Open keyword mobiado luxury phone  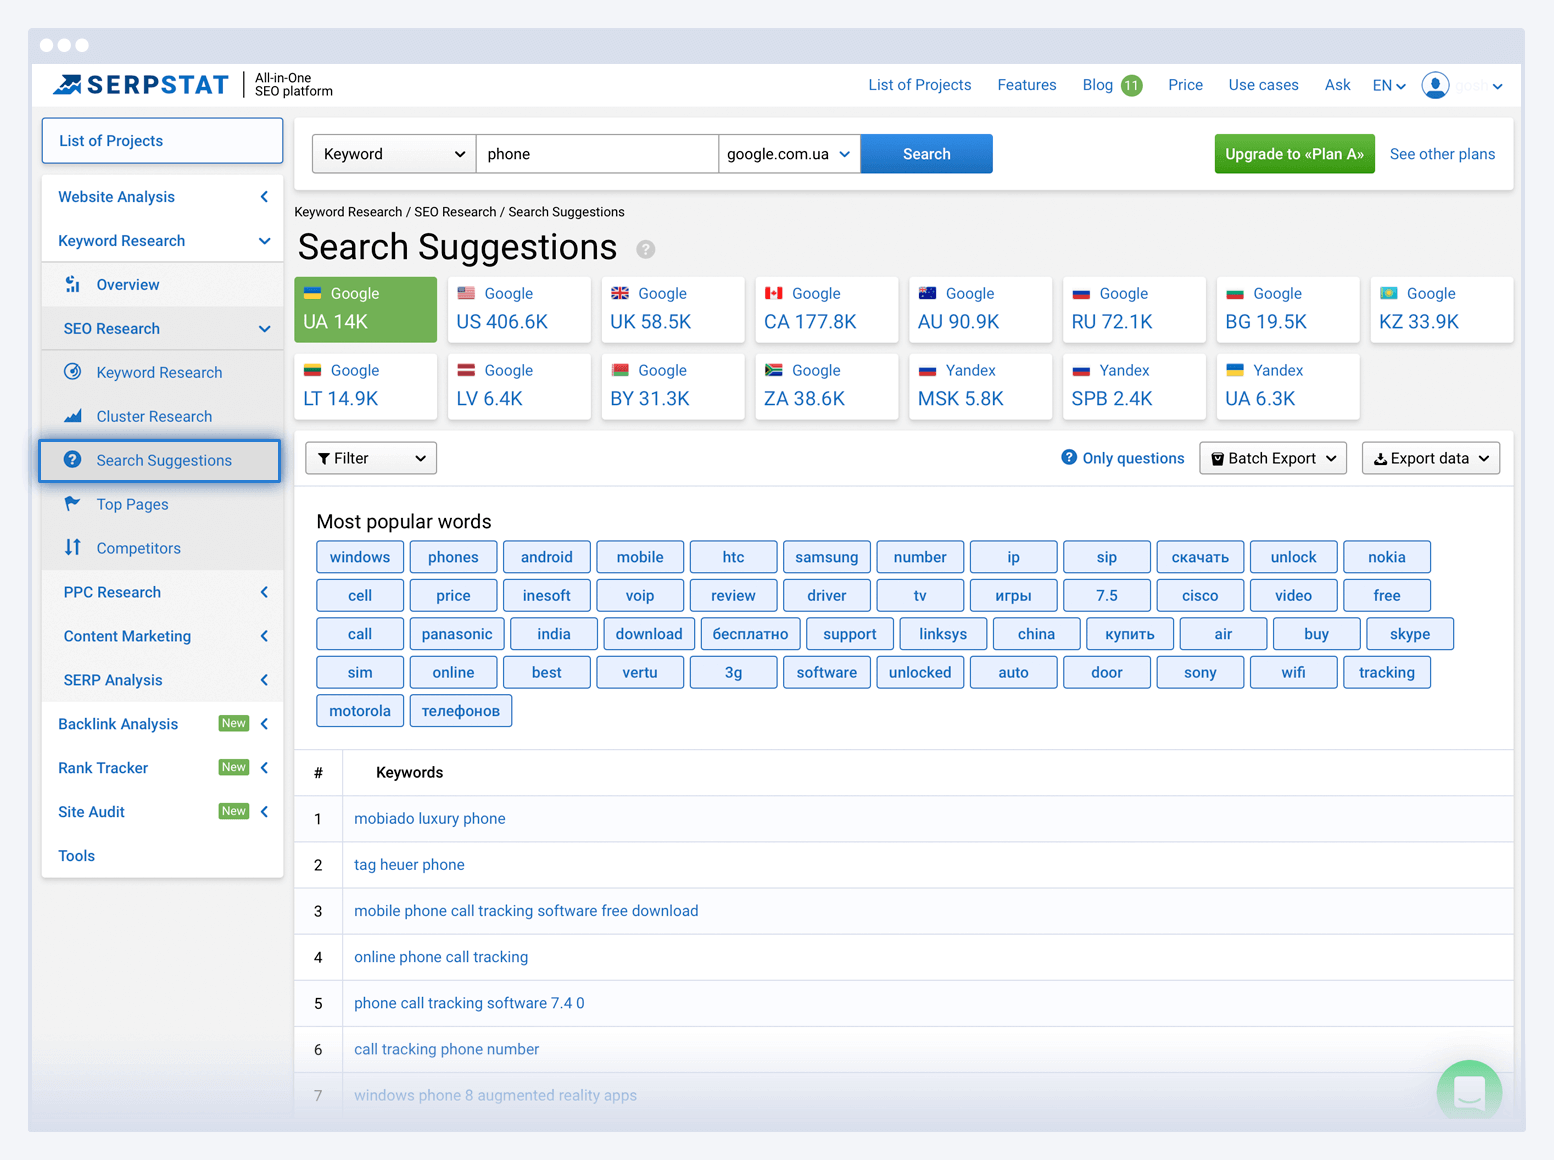430,818
